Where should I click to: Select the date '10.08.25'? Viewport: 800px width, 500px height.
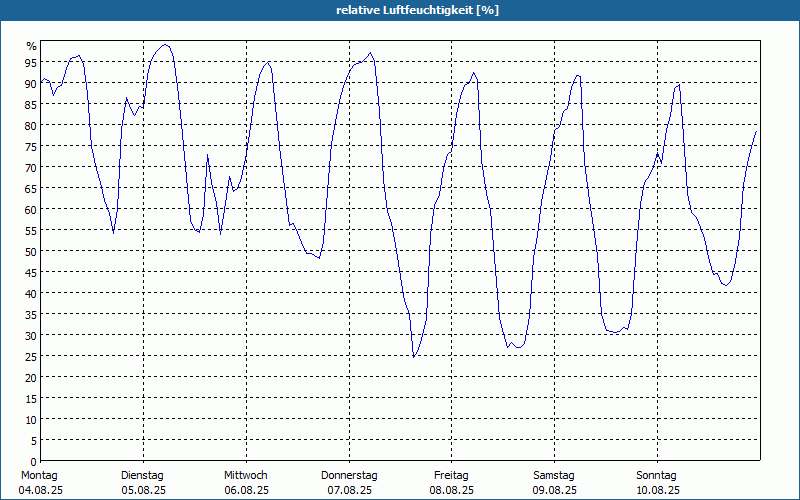pos(658,490)
